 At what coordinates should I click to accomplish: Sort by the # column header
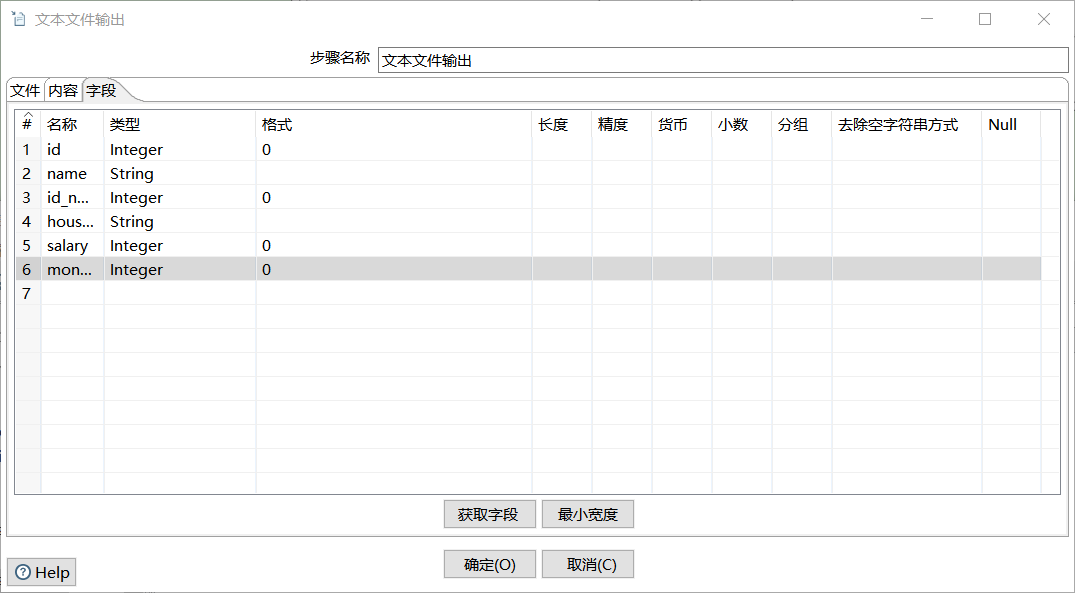tap(27, 124)
